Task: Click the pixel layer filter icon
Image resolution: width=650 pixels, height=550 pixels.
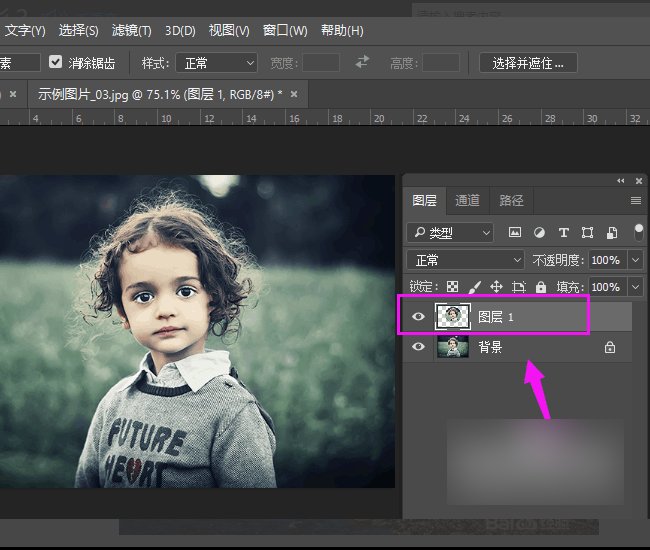Action: [x=515, y=232]
